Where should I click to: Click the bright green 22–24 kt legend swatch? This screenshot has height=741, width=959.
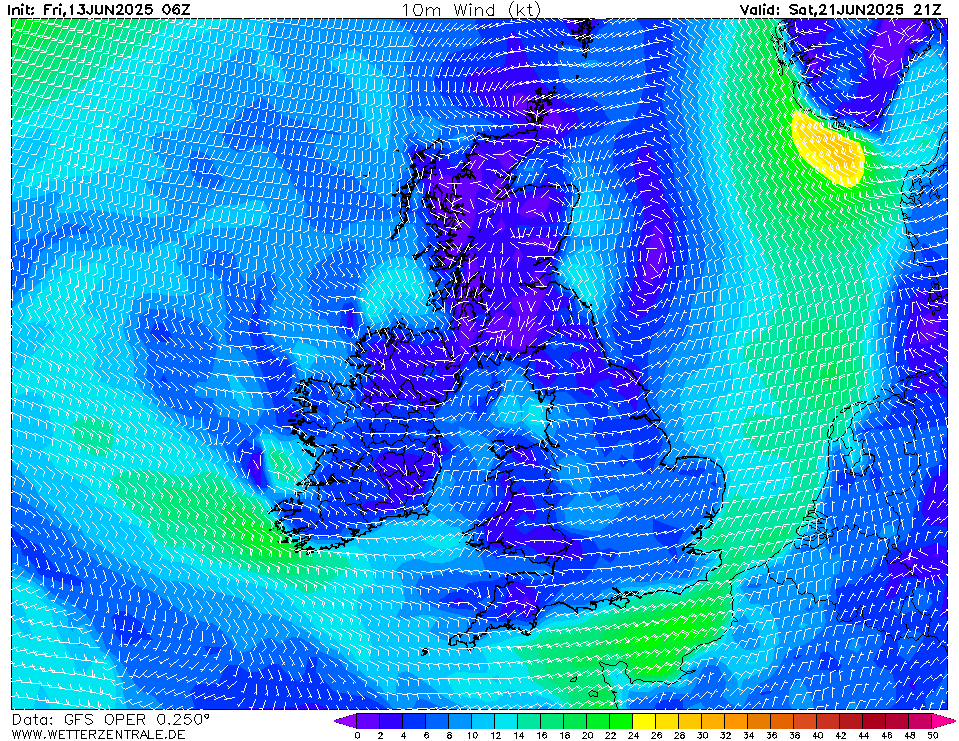click(621, 720)
